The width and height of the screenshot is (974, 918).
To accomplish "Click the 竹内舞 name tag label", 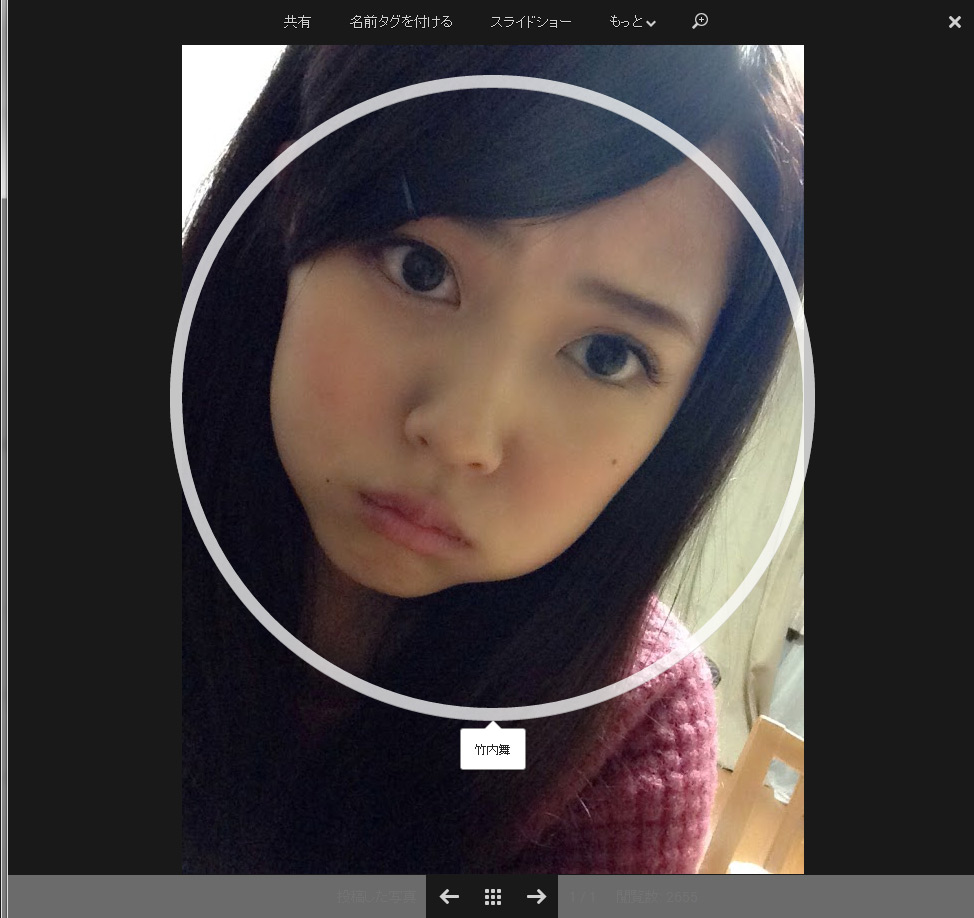I will point(493,749).
